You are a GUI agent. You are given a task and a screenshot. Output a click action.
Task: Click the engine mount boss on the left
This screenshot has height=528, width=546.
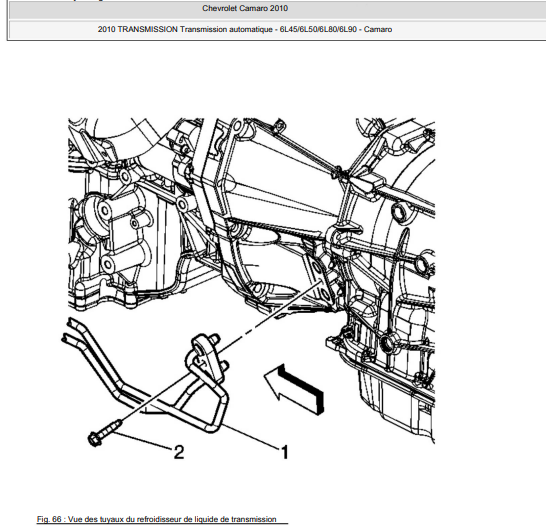point(104,210)
